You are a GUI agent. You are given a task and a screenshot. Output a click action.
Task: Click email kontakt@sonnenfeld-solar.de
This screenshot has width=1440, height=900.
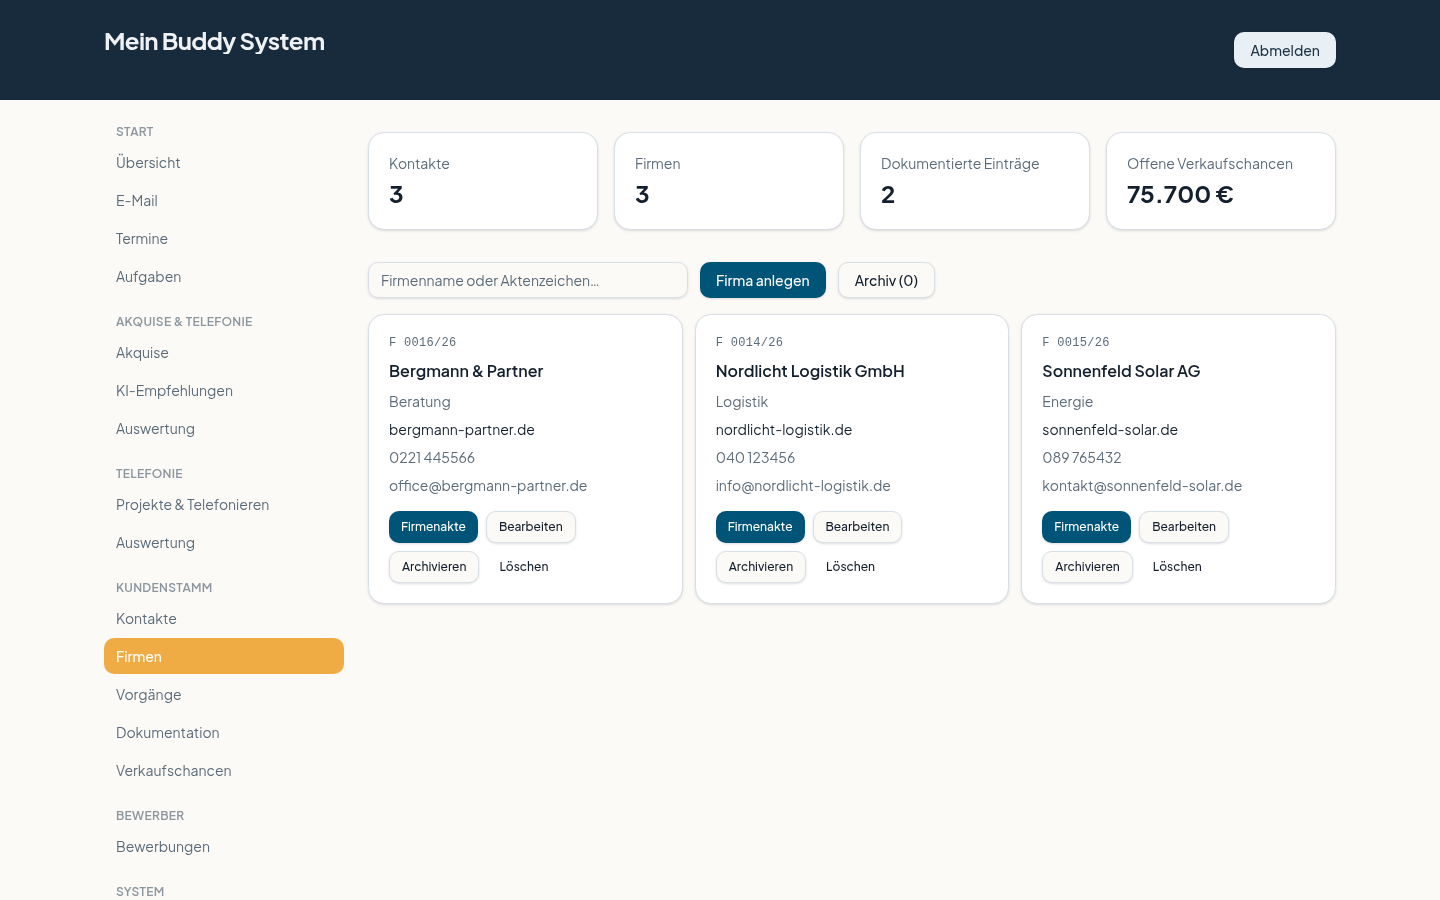tap(1142, 486)
